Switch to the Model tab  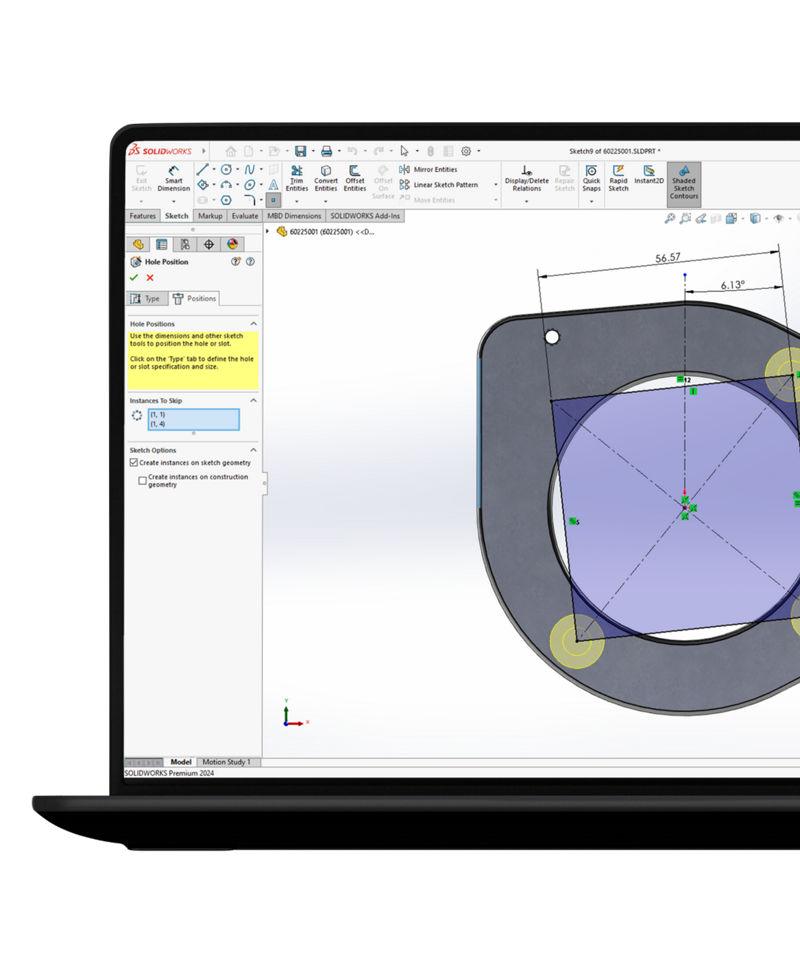click(x=181, y=762)
